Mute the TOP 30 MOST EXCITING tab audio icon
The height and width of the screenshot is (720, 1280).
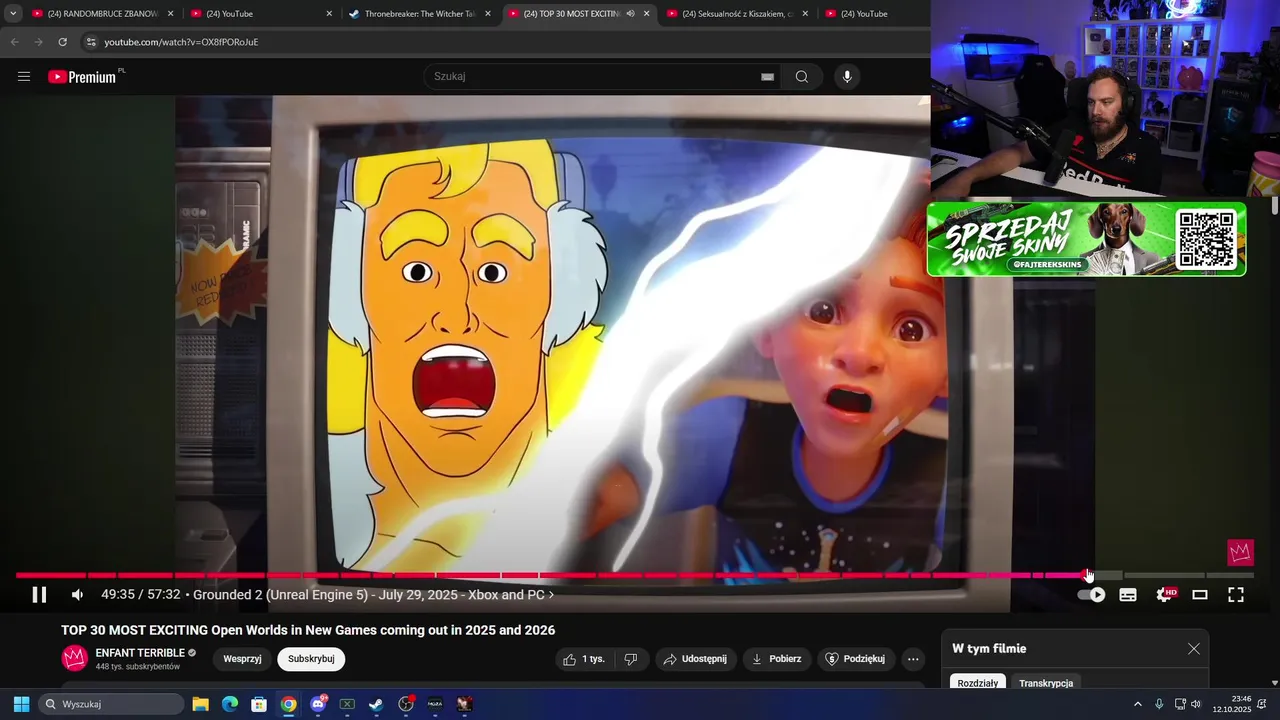click(630, 14)
